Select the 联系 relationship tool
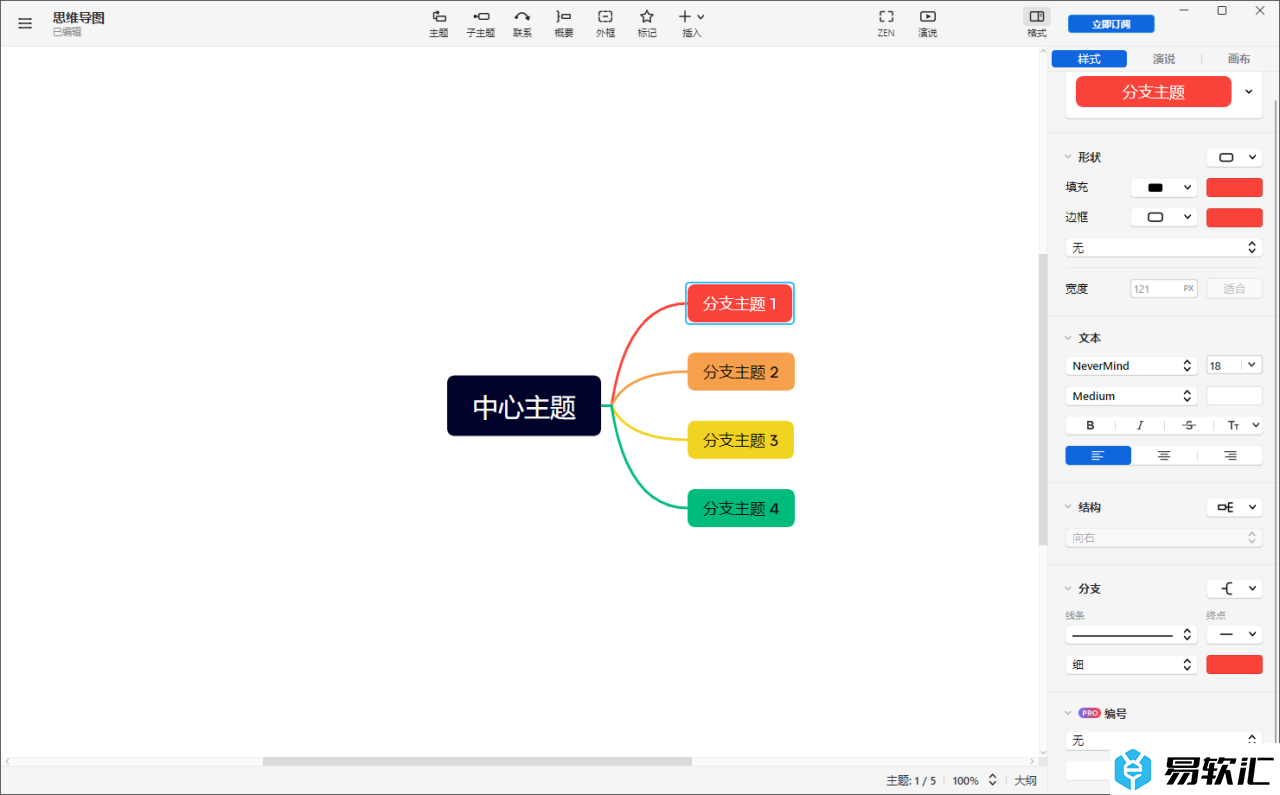Viewport: 1280px width, 795px height. tap(522, 23)
